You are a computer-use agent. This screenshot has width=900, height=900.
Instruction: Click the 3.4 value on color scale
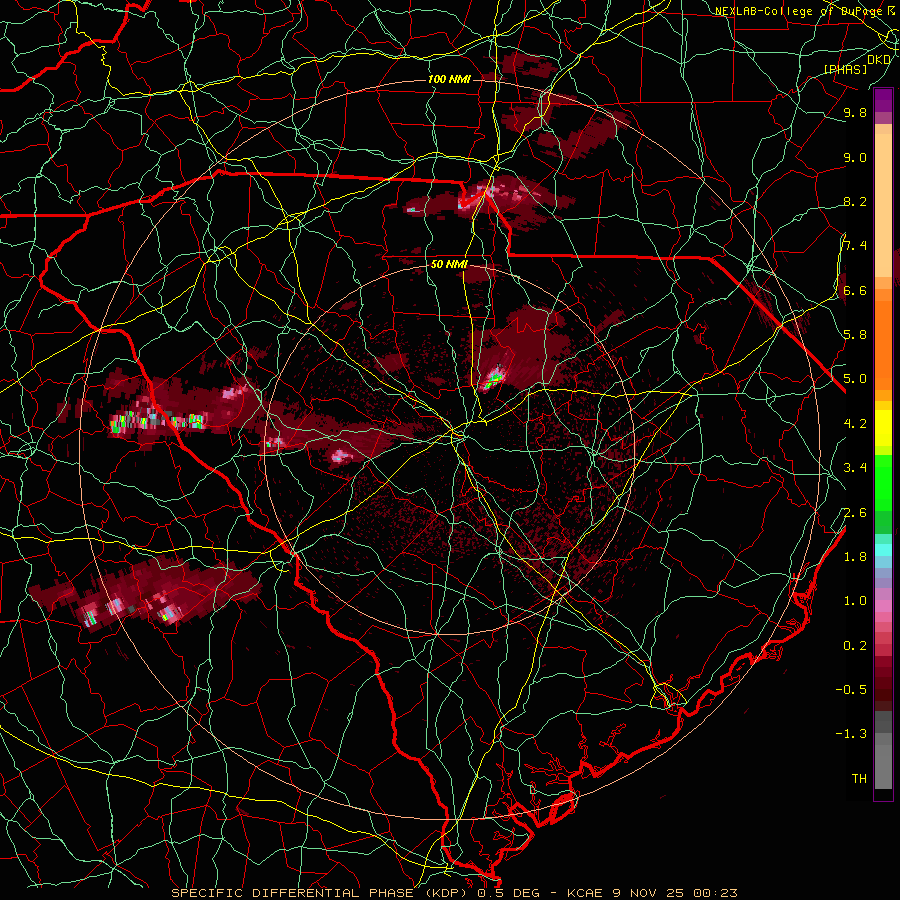pyautogui.click(x=855, y=468)
